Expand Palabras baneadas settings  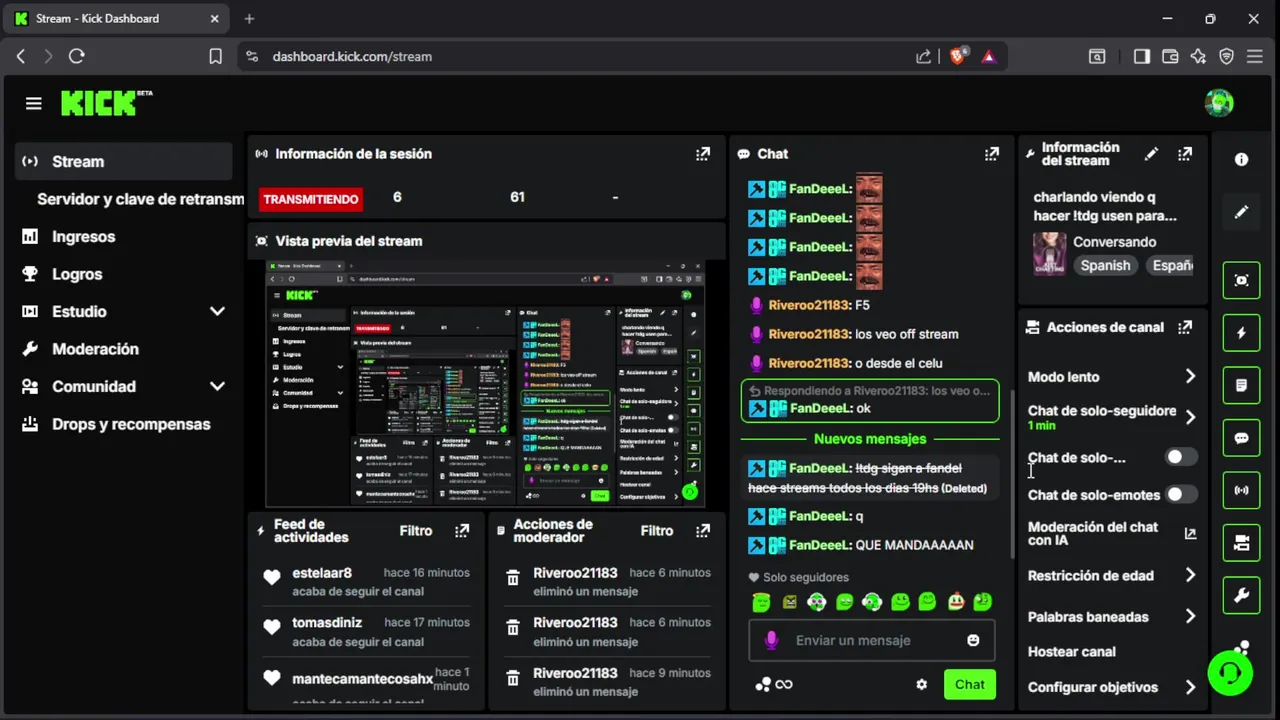point(1190,616)
